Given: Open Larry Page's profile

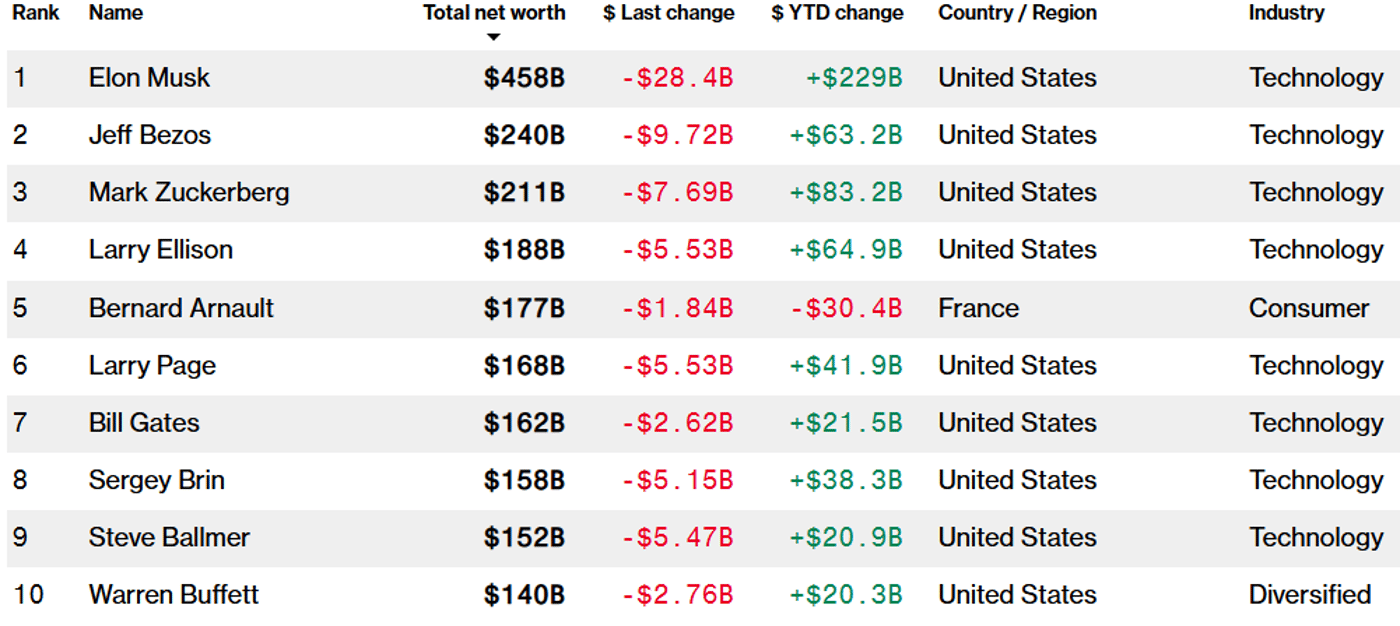Looking at the screenshot, I should click(x=152, y=365).
